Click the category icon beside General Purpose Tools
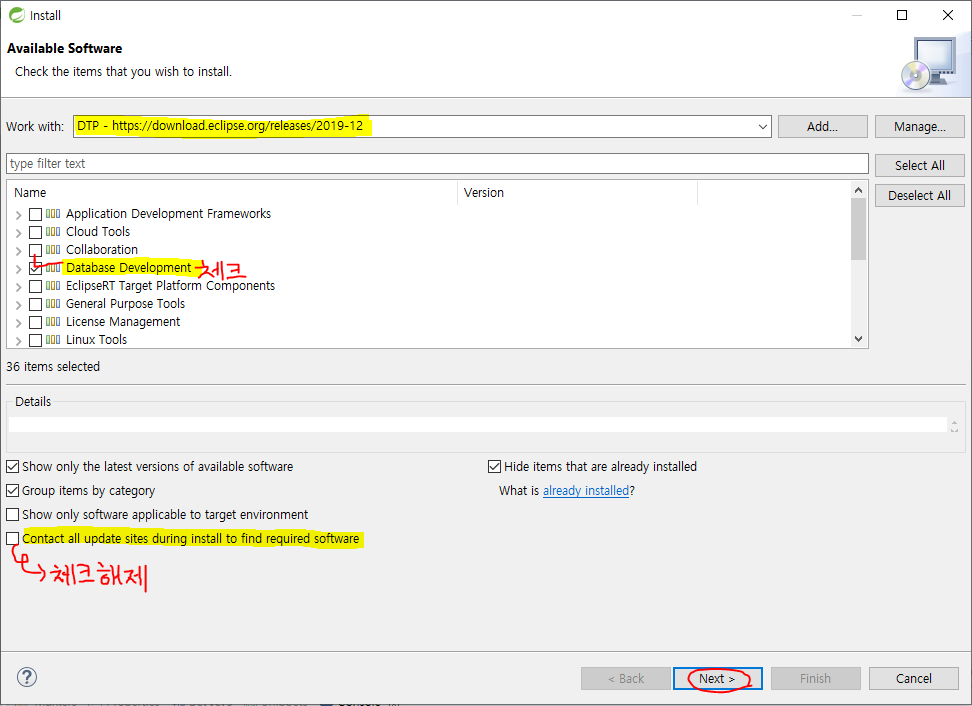This screenshot has height=706, width=972. point(53,304)
